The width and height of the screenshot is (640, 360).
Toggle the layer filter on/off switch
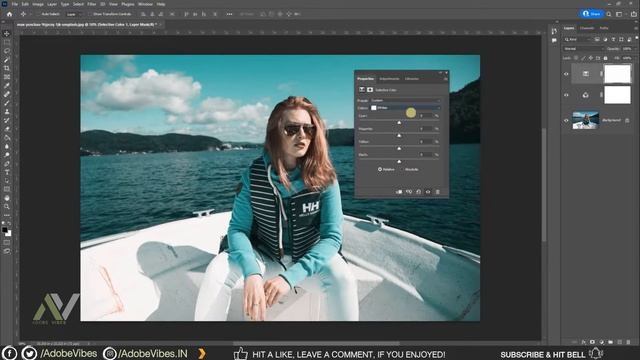(636, 39)
